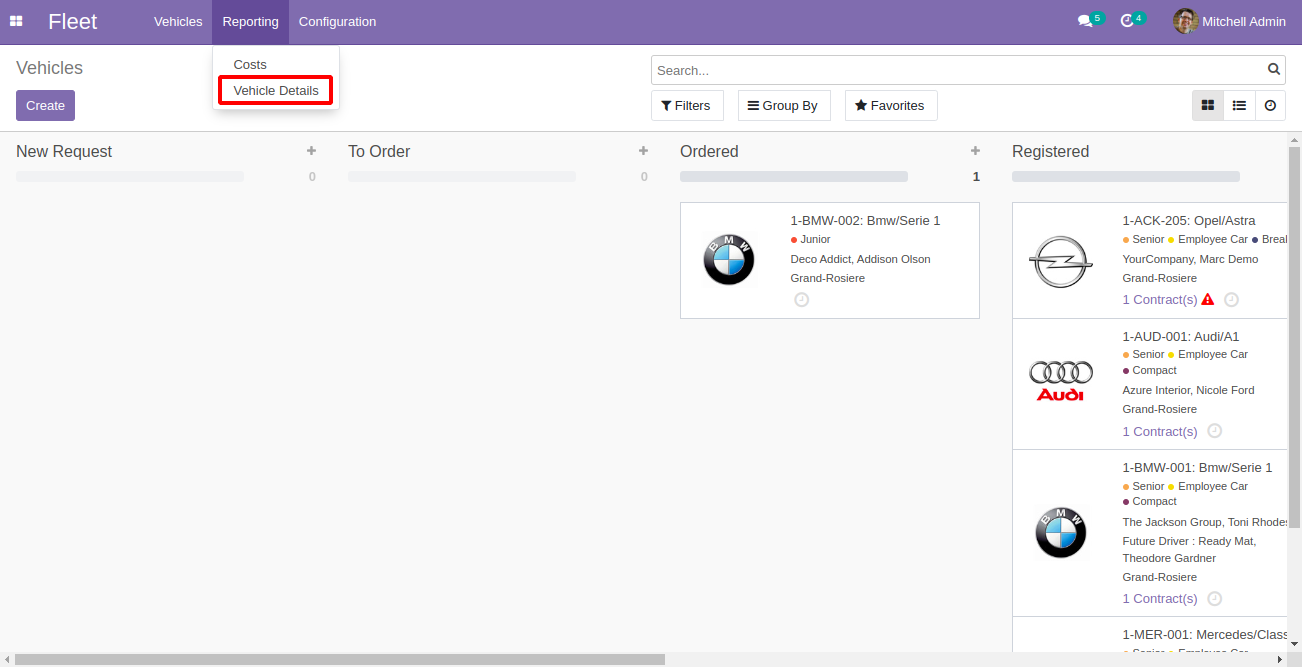This screenshot has height=667, width=1302.
Task: Open 1 Contract(s) link on 1-AUD-001
Action: pos(1159,431)
